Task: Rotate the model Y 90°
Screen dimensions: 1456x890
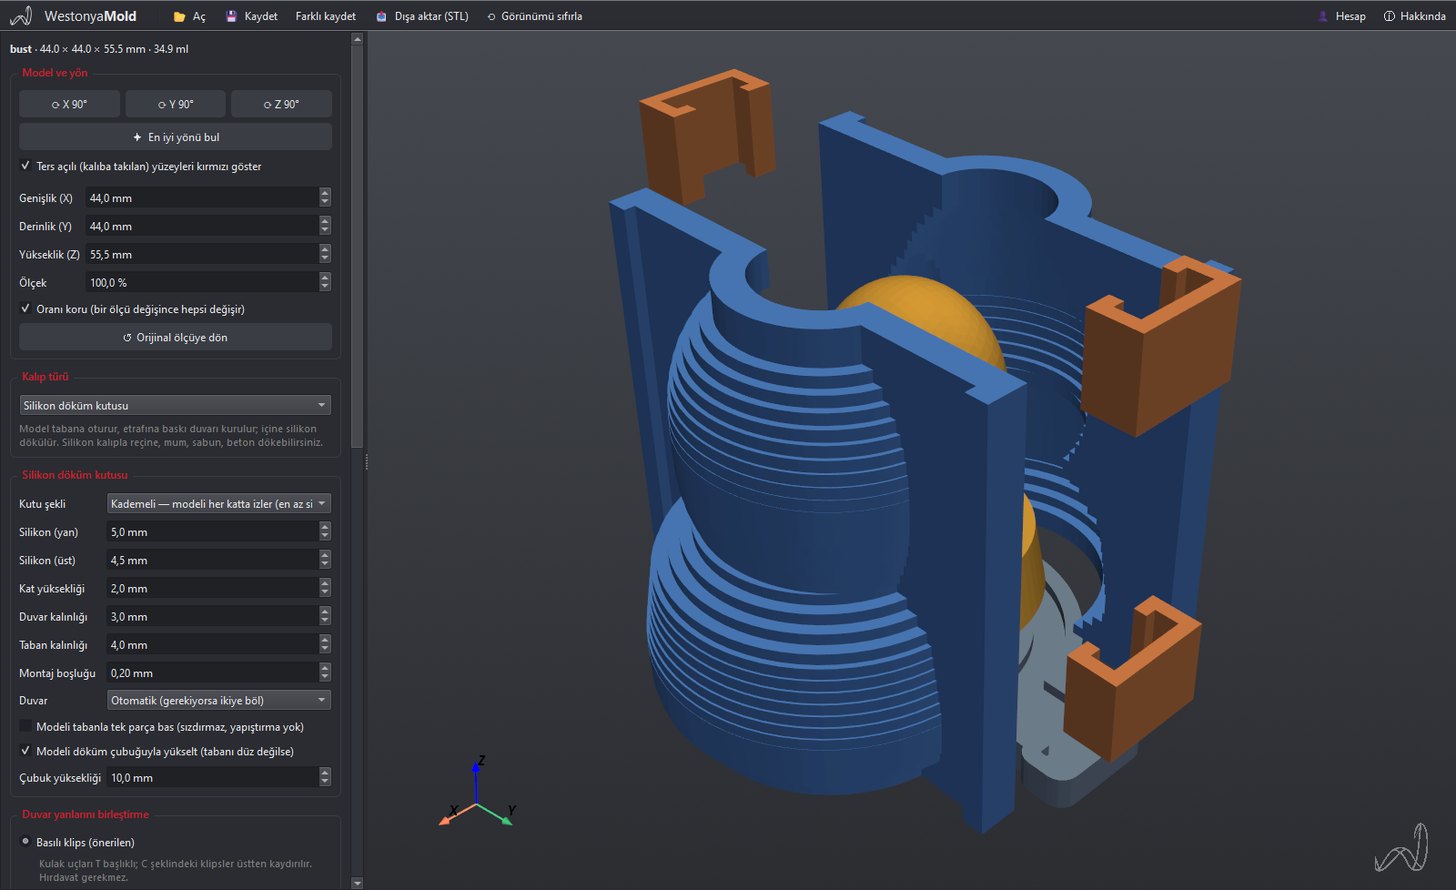Action: 175,104
